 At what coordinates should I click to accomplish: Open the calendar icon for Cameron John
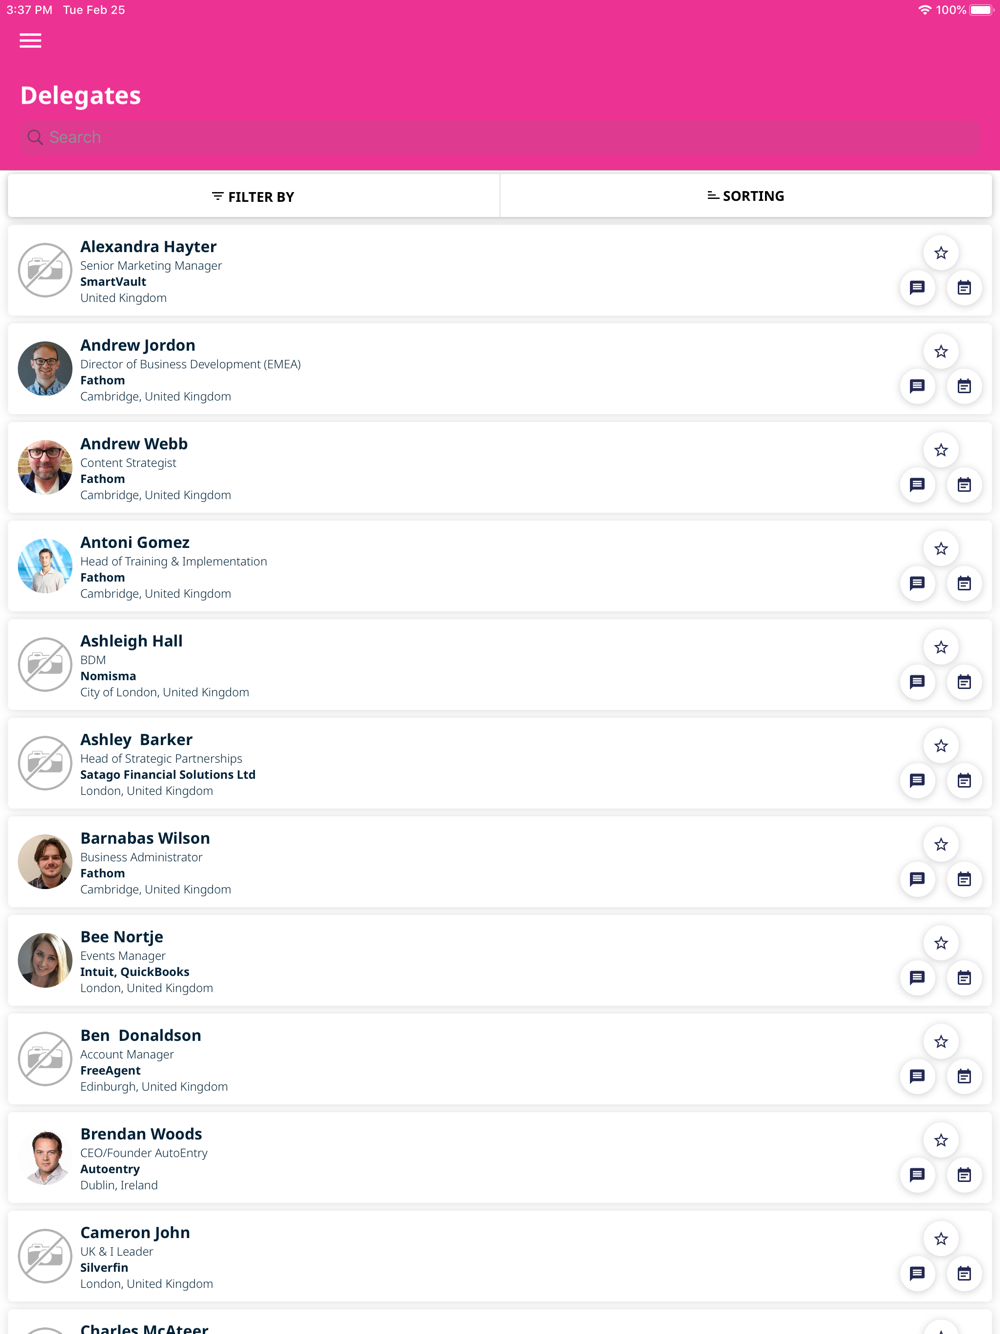click(964, 1274)
